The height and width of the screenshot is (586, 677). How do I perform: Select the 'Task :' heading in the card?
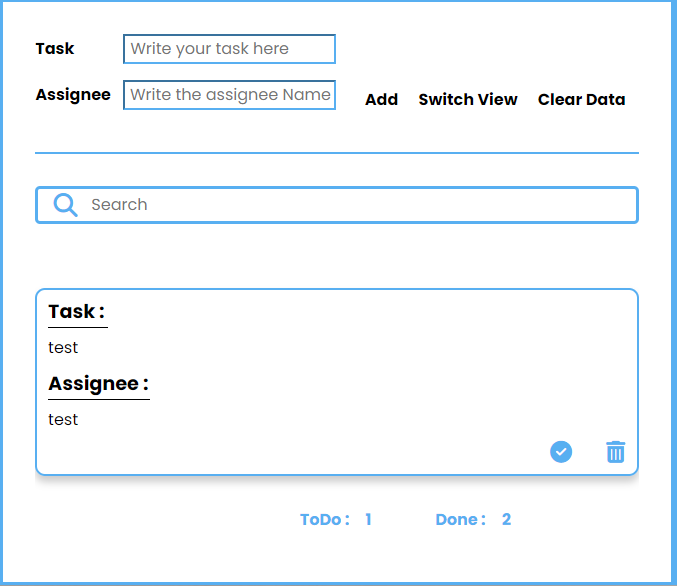pyautogui.click(x=77, y=312)
